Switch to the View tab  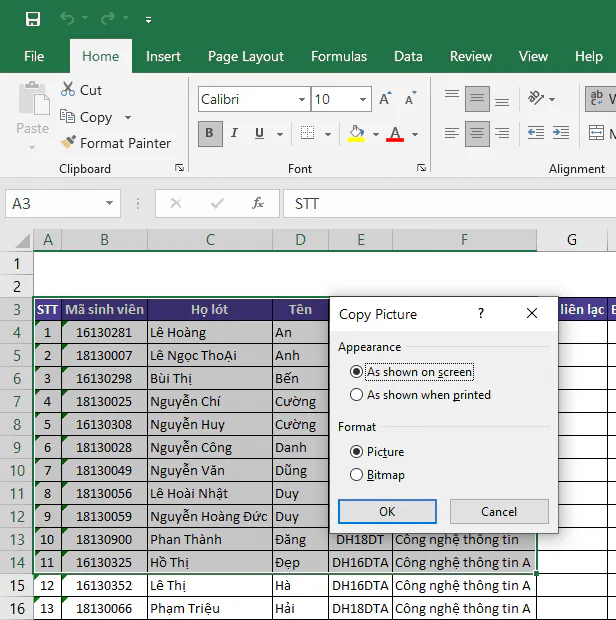(x=533, y=56)
